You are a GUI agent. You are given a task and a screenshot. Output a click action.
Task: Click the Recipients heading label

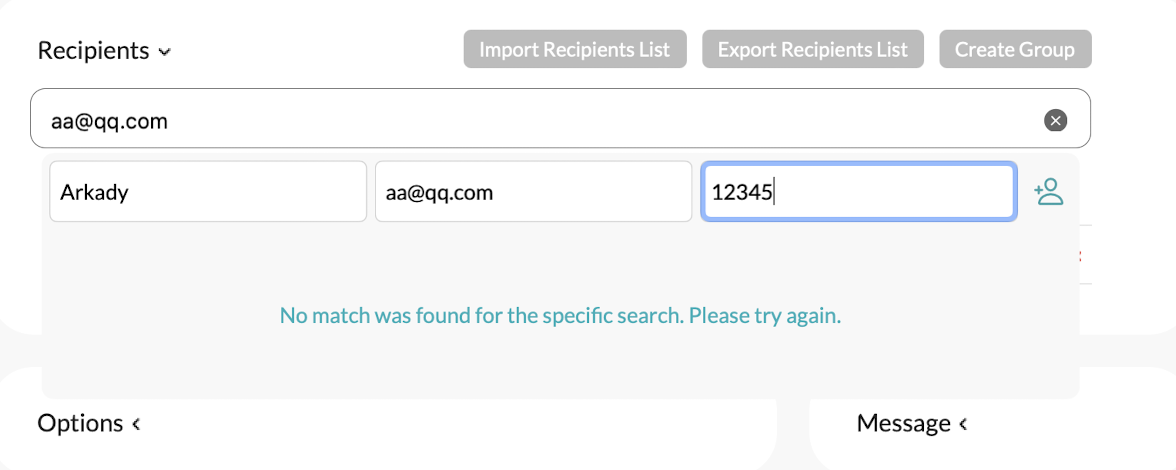click(x=93, y=51)
